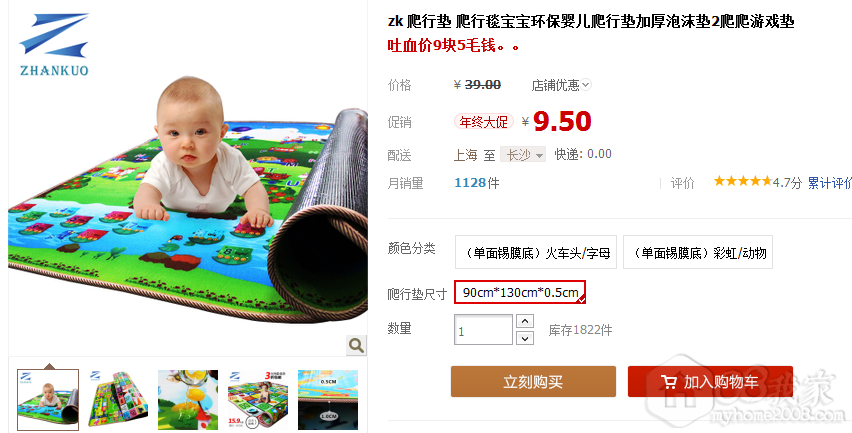Expand the 店铺优惠 dropdown

pyautogui.click(x=561, y=85)
